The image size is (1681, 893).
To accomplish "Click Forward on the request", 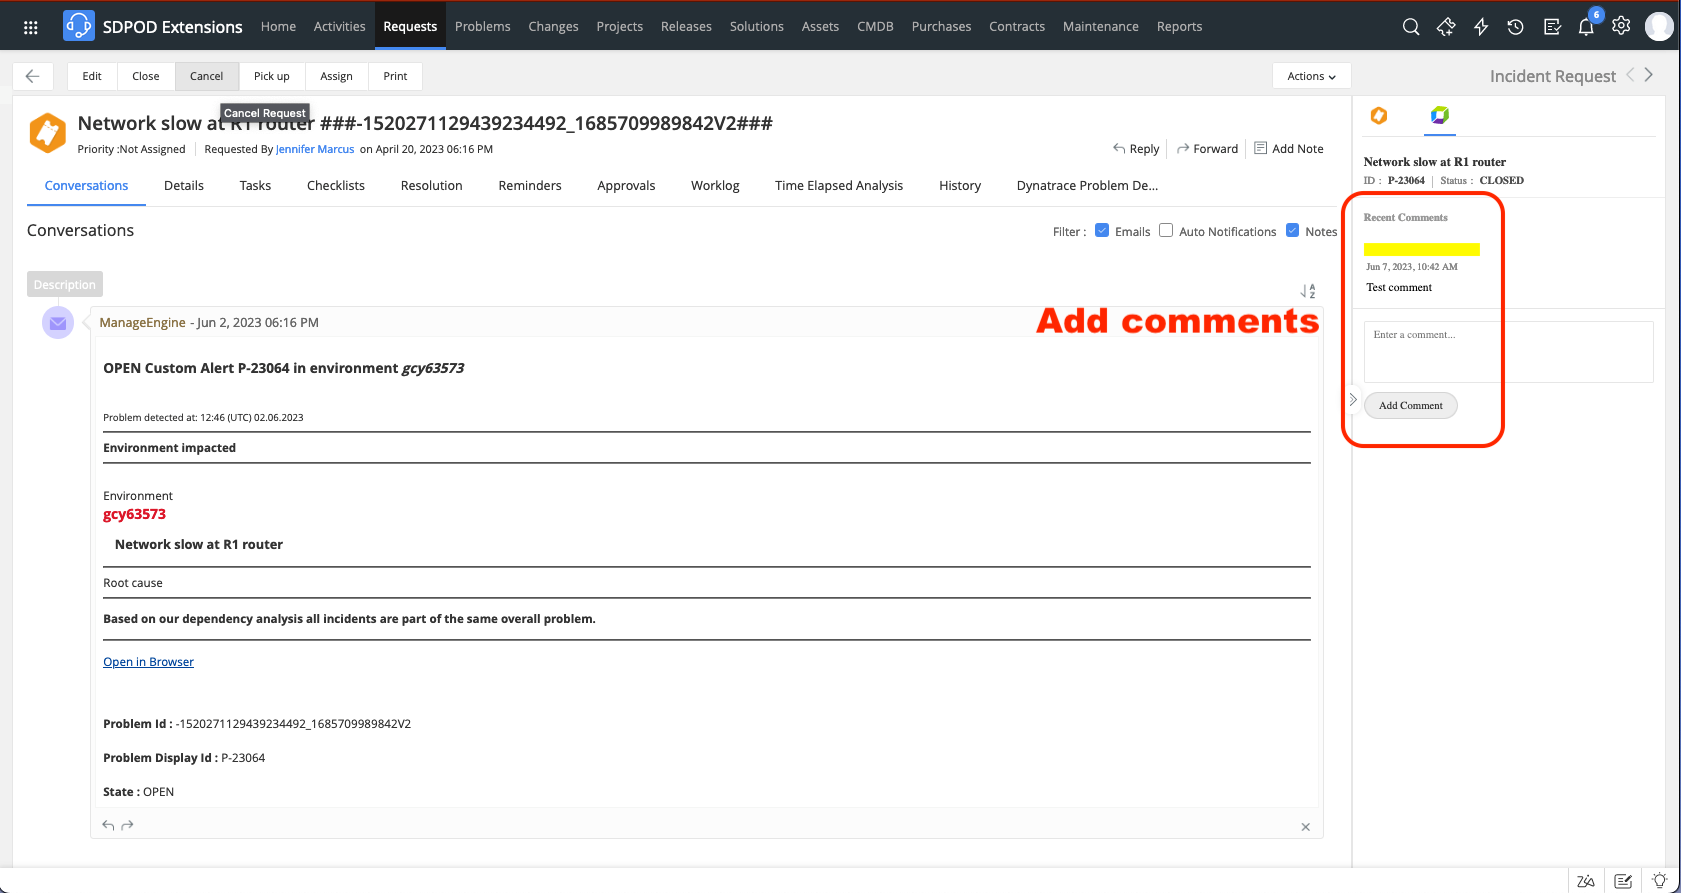I will 1208,149.
